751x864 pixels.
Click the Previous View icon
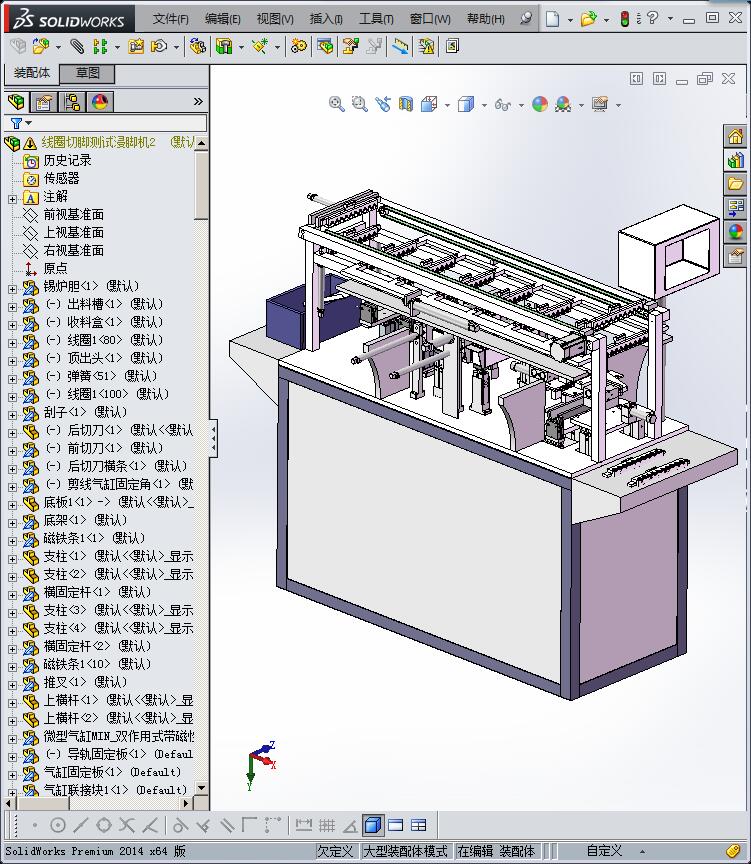383,104
